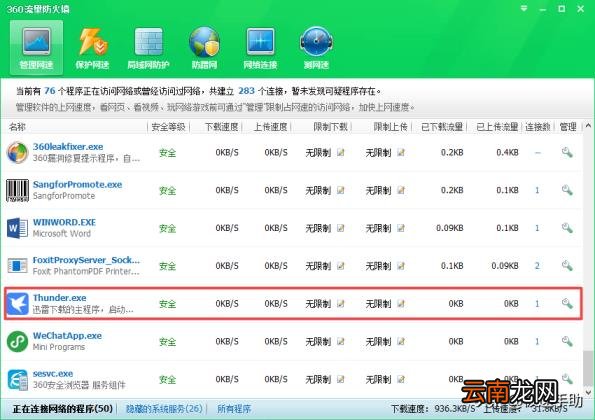This screenshot has height=420, width=595.
Task: Sort by 限制上传 column header
Action: [390, 127]
